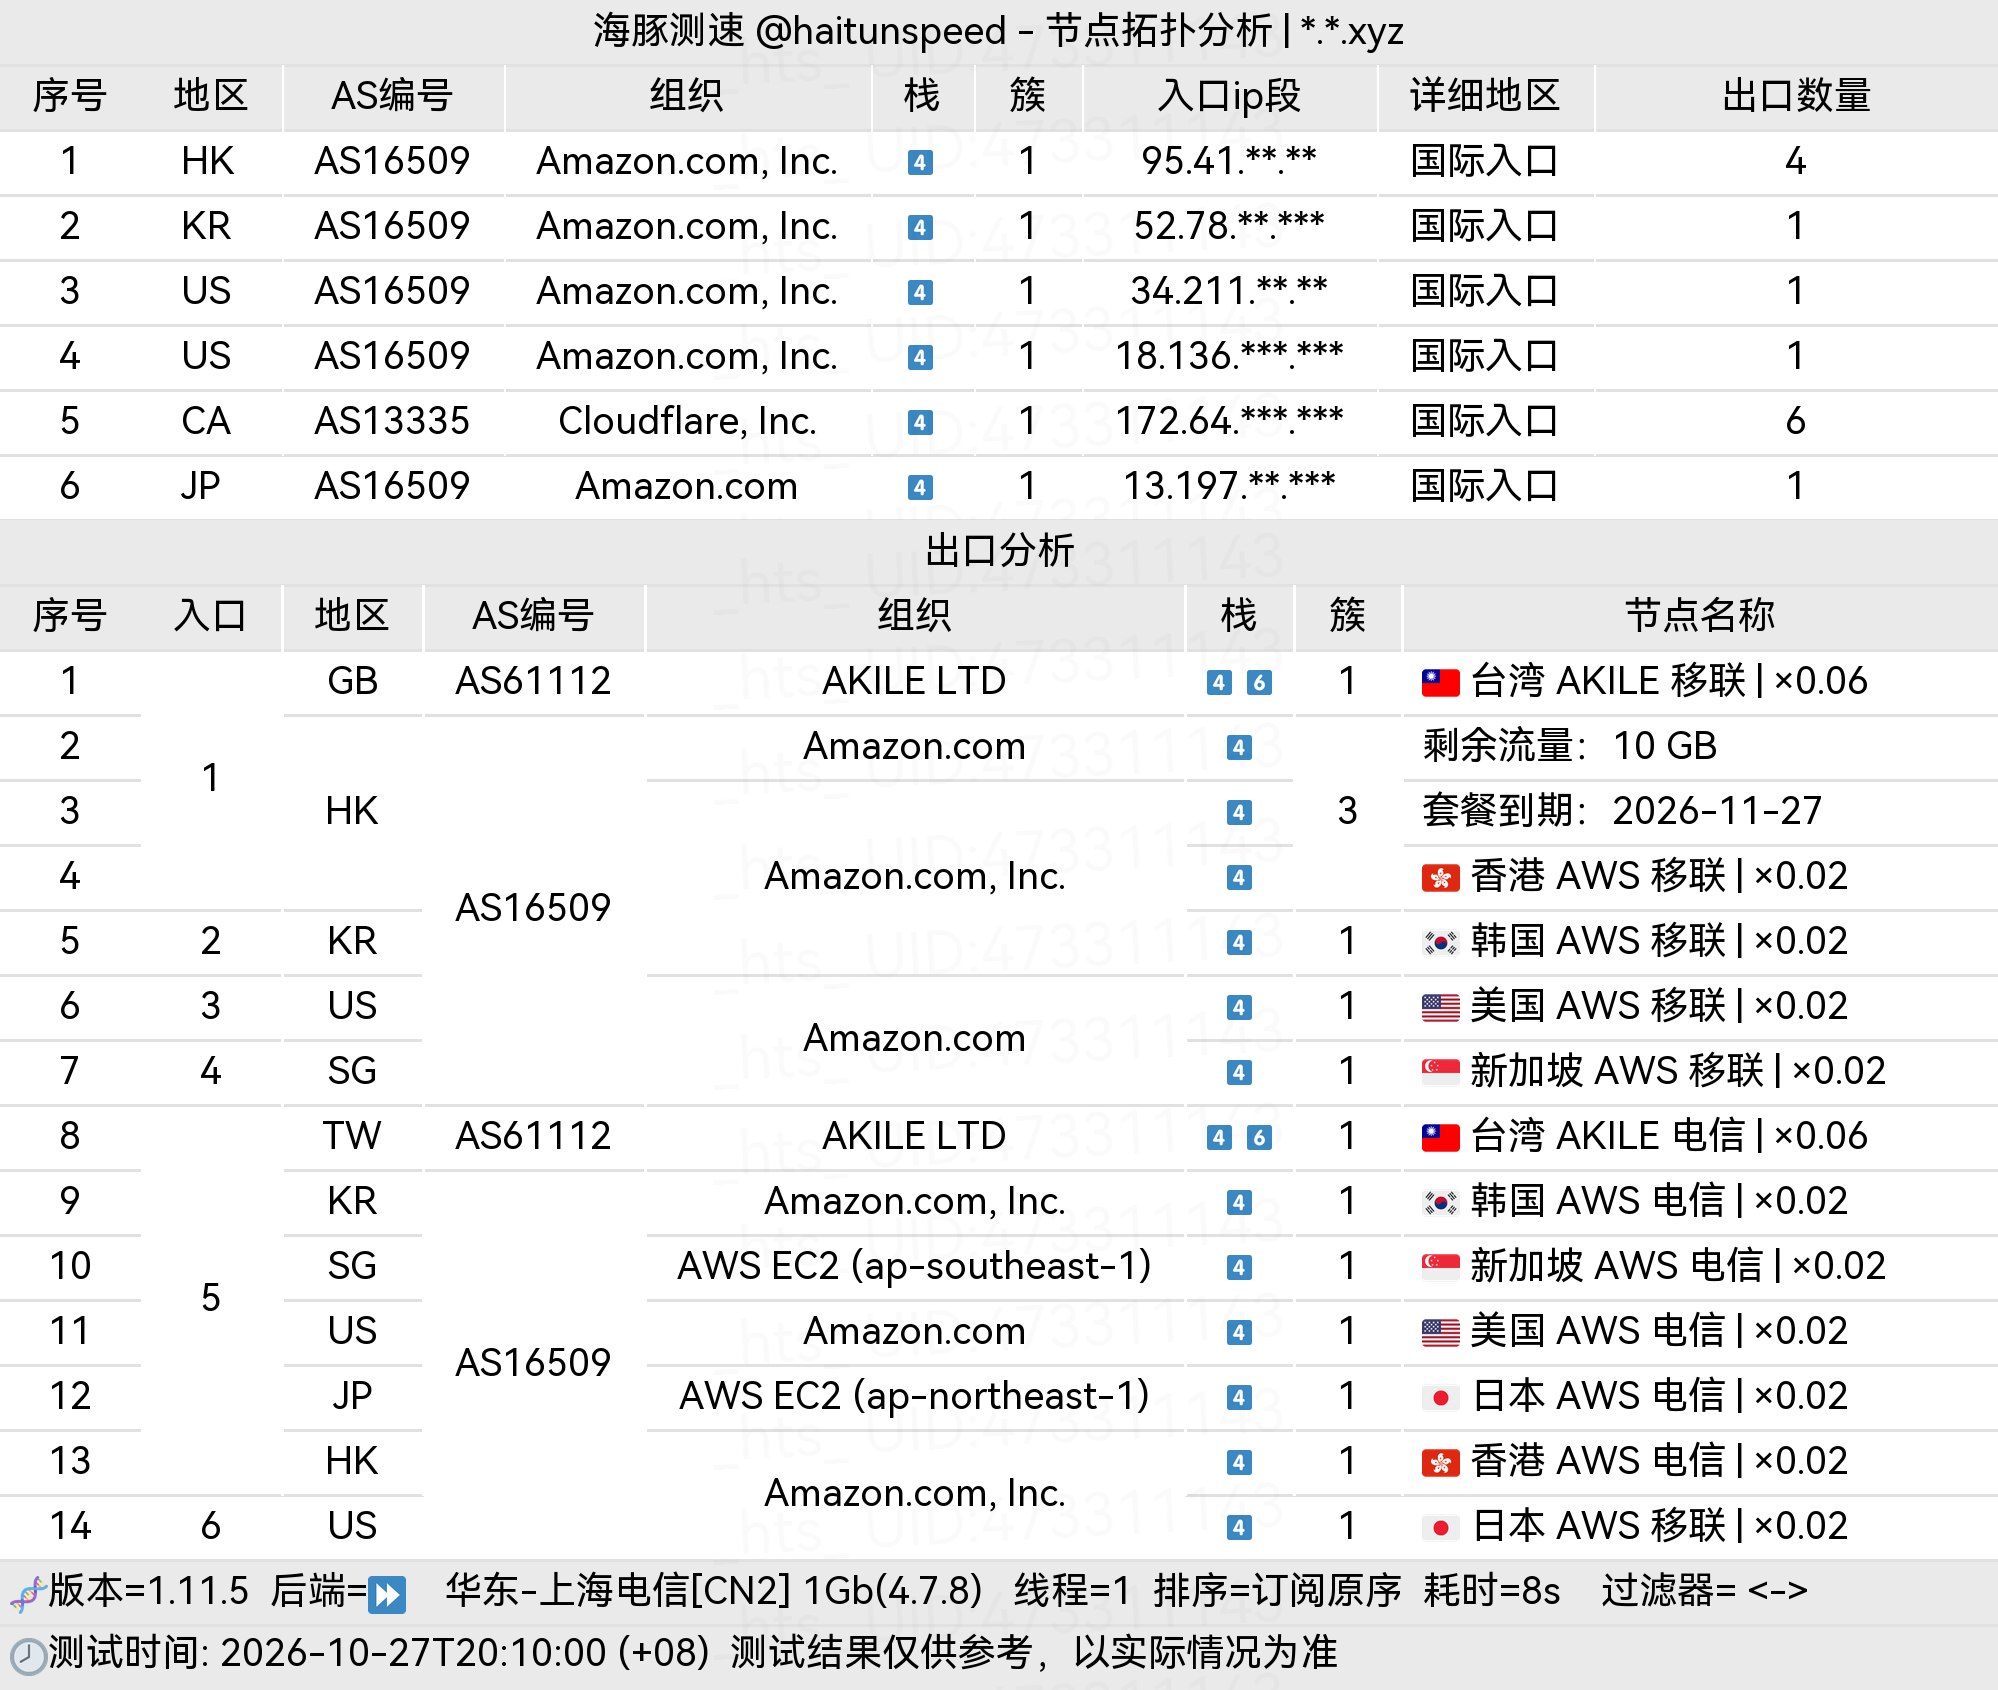Click the title 海豚测速 @haitunspeed
Screen dimensions: 1998x1690
(799, 31)
